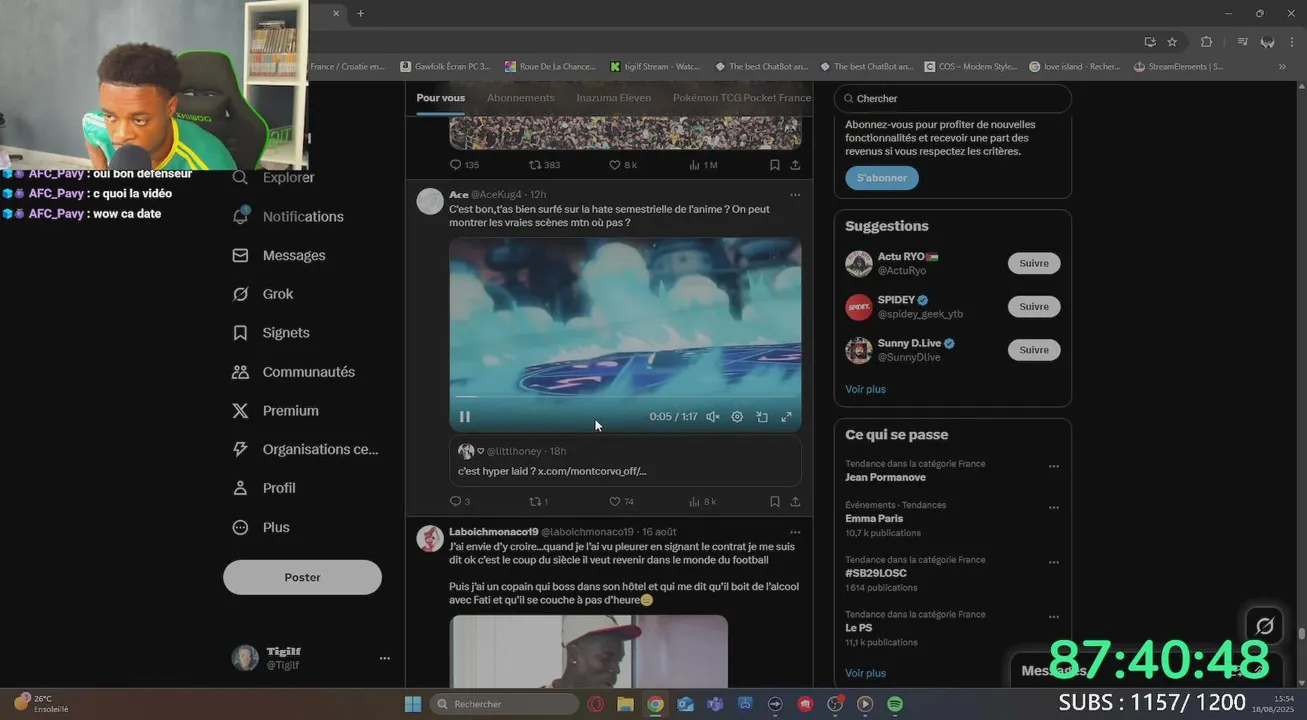This screenshot has width=1307, height=720.
Task: Reply to the tweet with 135 replies
Action: tap(455, 165)
